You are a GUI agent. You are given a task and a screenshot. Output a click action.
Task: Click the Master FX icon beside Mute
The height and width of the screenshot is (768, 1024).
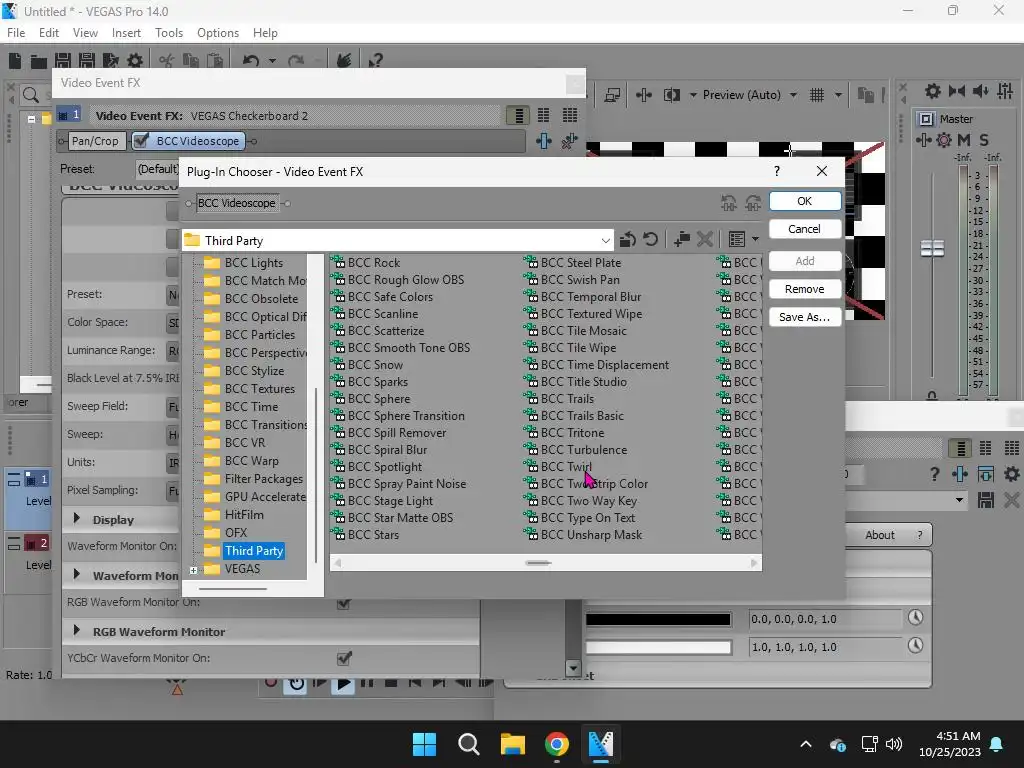923,140
